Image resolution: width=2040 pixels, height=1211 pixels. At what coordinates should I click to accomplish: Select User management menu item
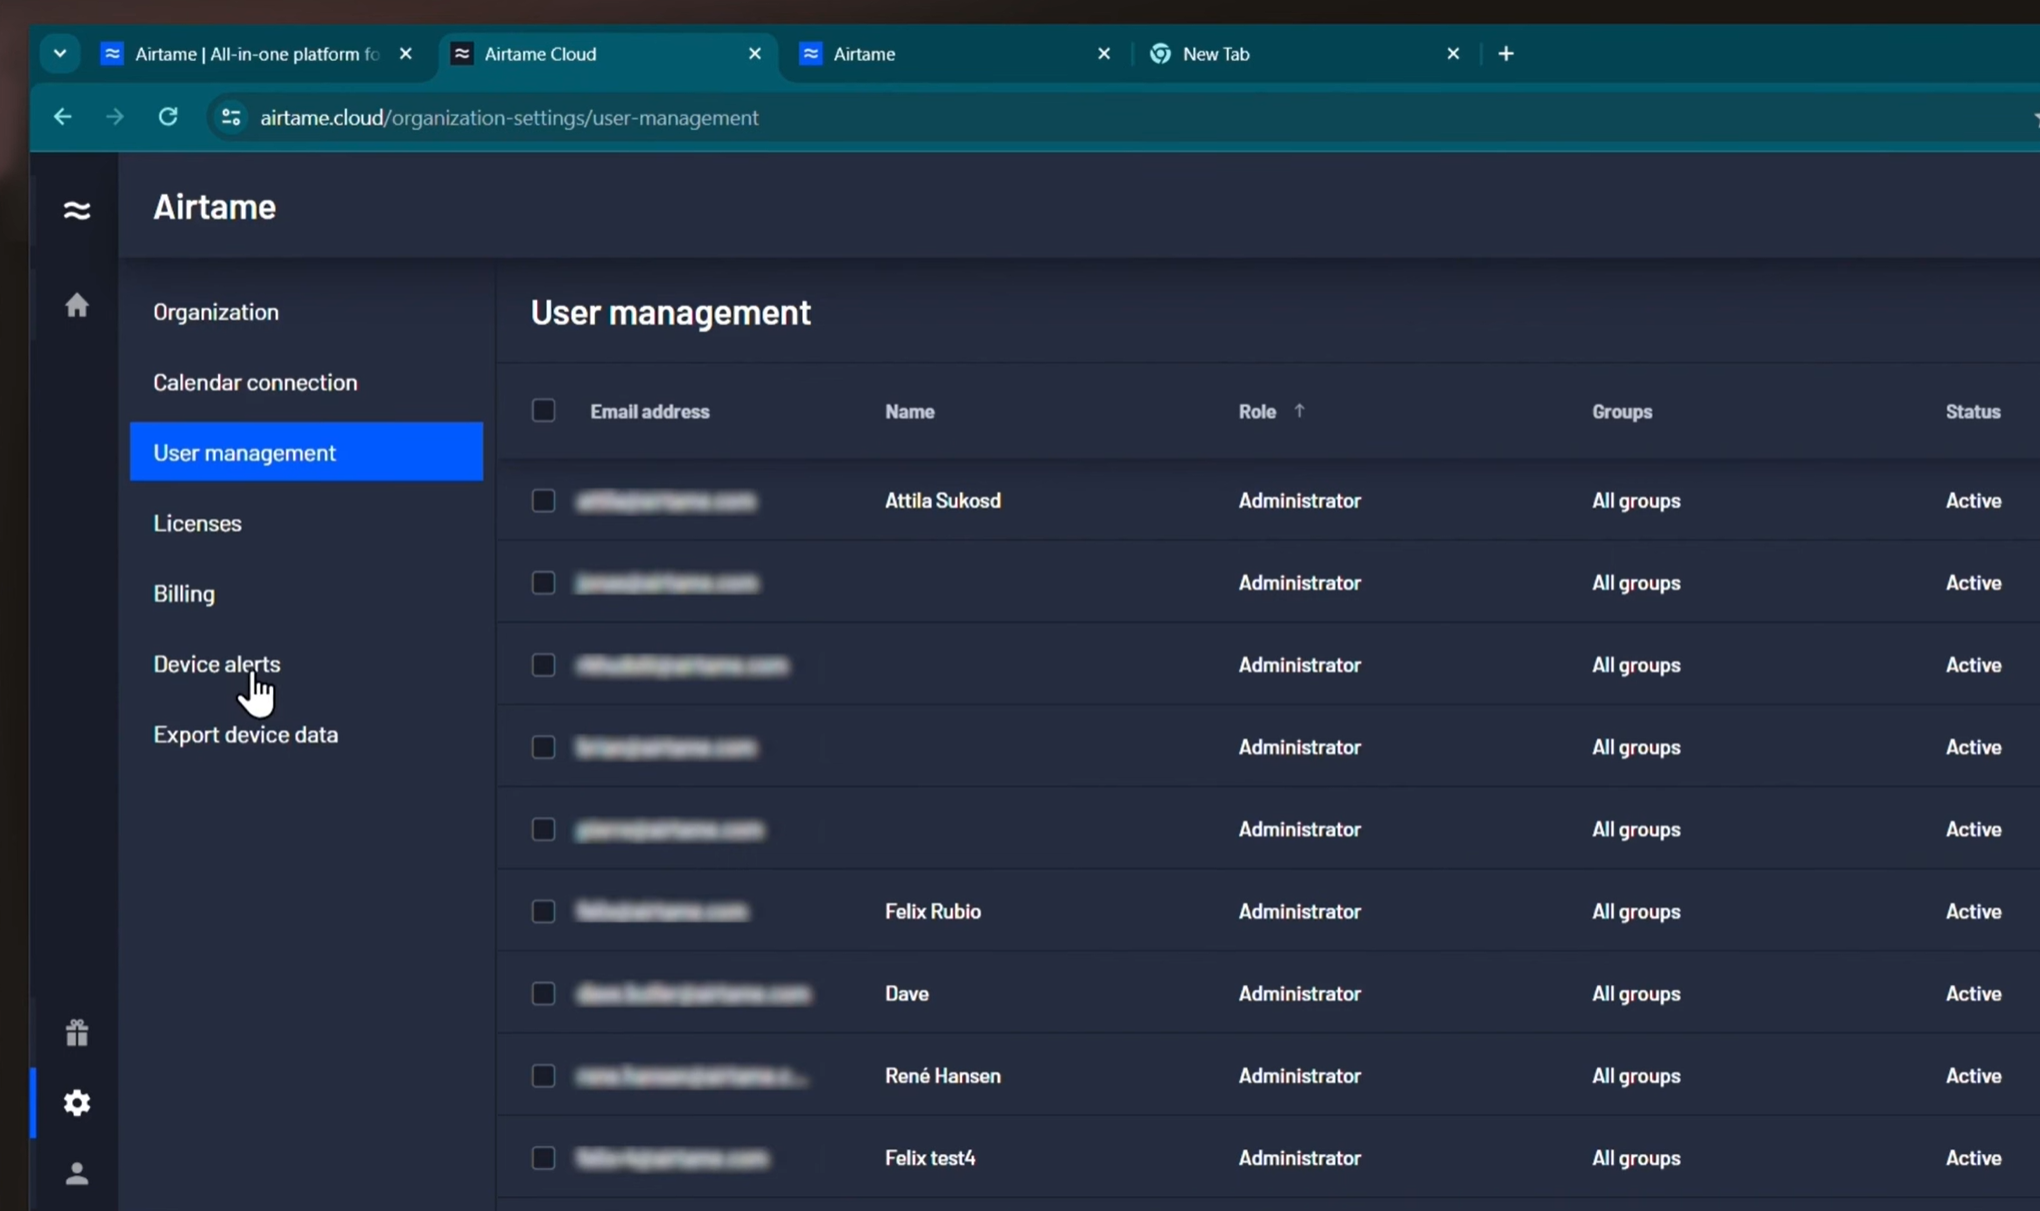pyautogui.click(x=306, y=452)
